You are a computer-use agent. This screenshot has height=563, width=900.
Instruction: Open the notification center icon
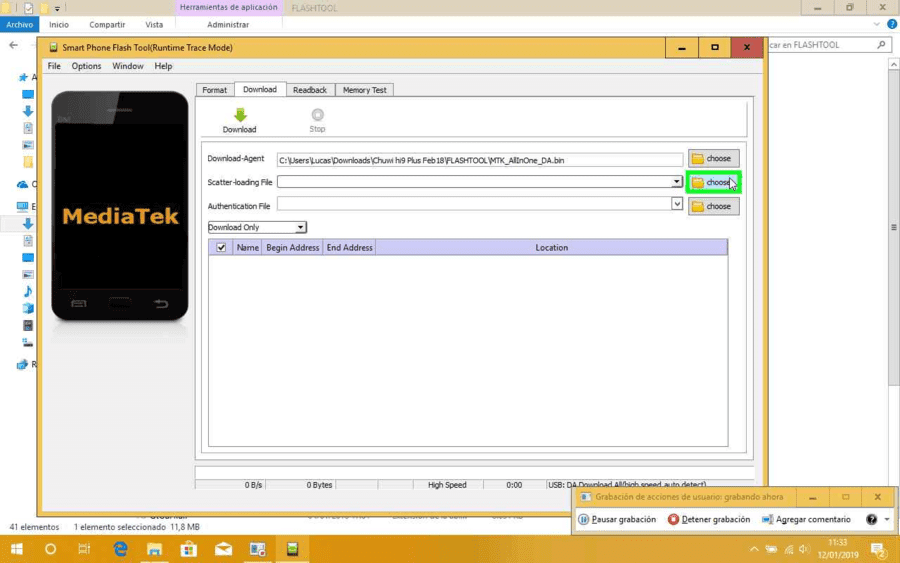[x=879, y=550]
